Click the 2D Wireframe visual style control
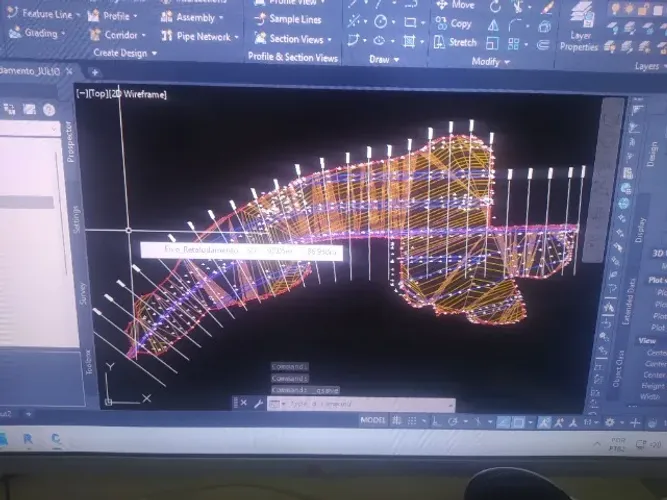 [x=138, y=94]
